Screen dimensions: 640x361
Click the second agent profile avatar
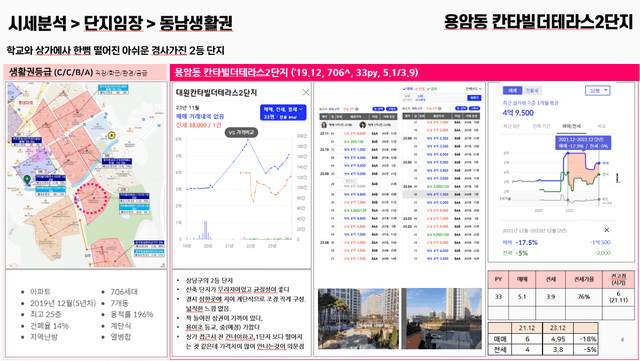pyautogui.click(x=362, y=125)
